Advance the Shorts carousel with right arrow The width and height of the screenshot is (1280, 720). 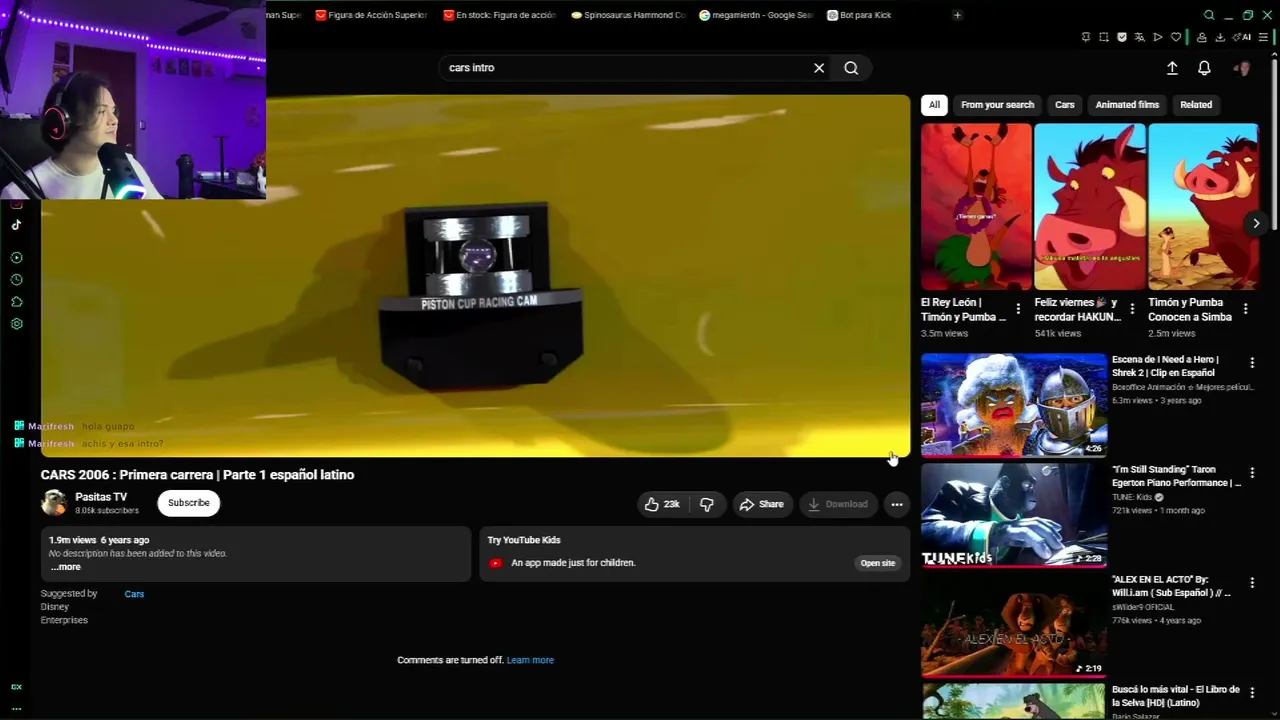point(1256,223)
